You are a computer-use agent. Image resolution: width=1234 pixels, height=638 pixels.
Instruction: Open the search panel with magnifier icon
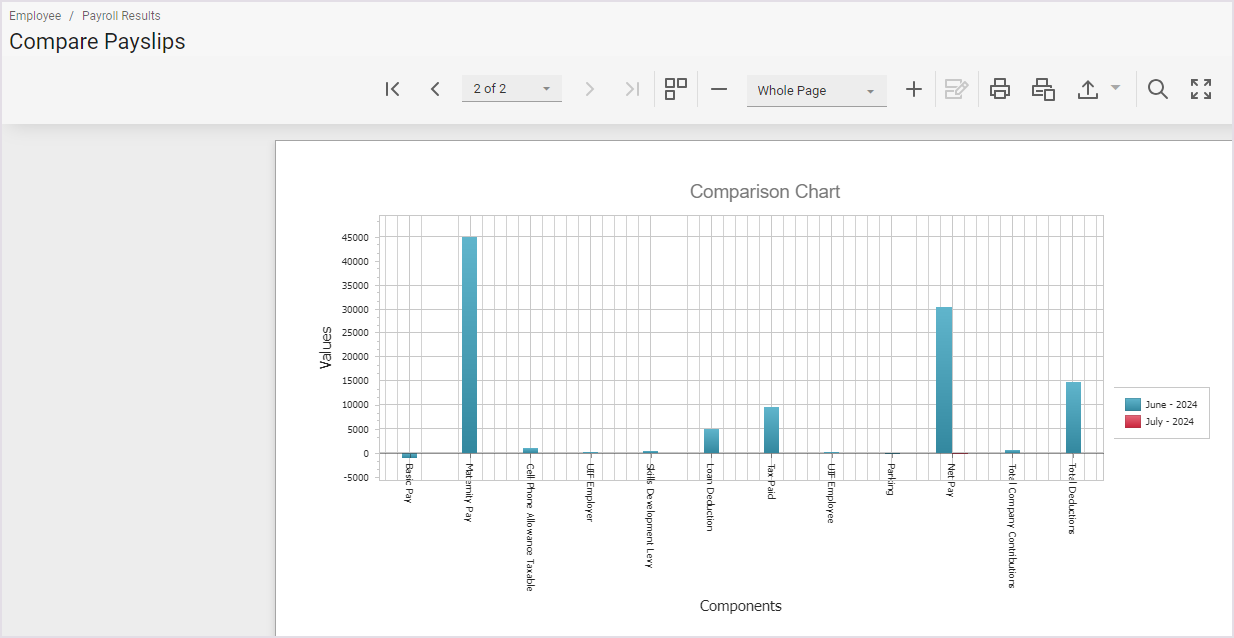[x=1157, y=89]
